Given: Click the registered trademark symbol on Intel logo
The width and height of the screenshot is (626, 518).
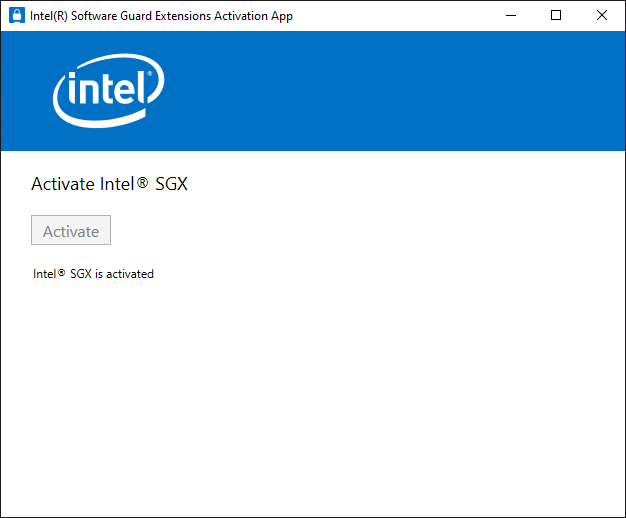Looking at the screenshot, I should (149, 74).
